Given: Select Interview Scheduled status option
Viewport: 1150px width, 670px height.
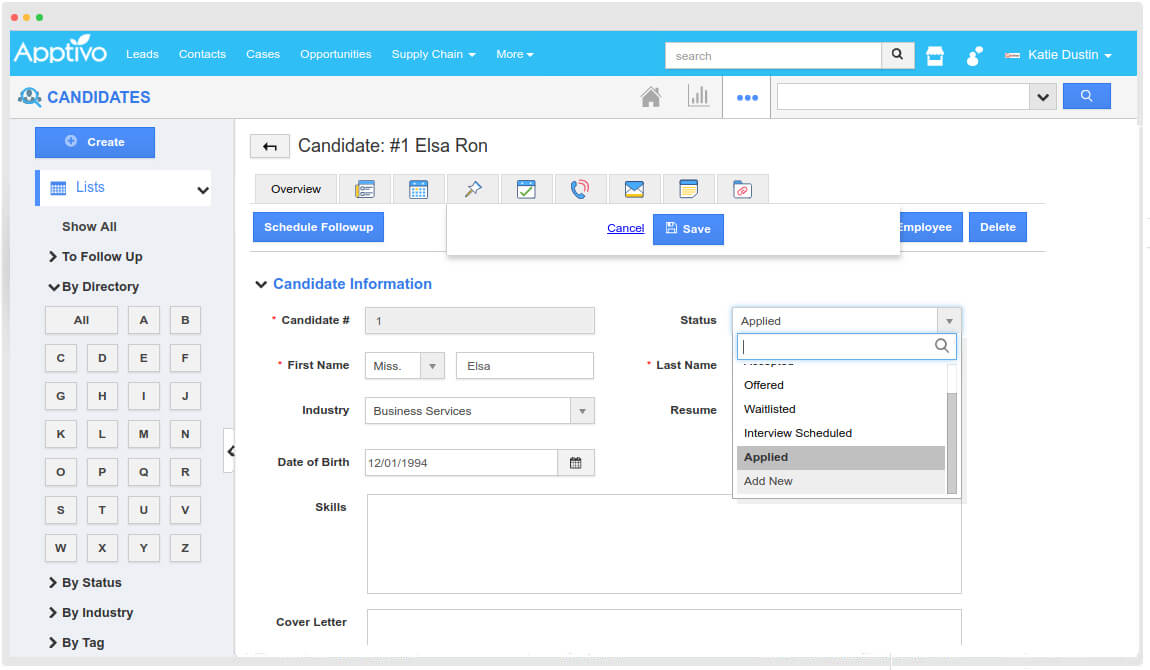Looking at the screenshot, I should pyautogui.click(x=798, y=433).
